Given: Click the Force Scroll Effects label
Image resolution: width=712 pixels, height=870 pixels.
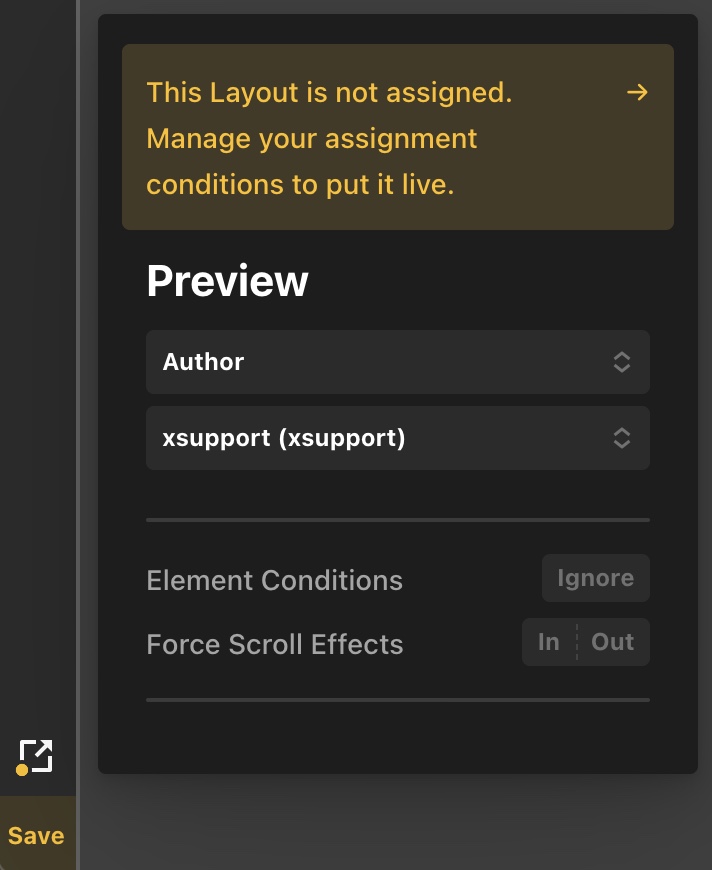Looking at the screenshot, I should [x=275, y=644].
